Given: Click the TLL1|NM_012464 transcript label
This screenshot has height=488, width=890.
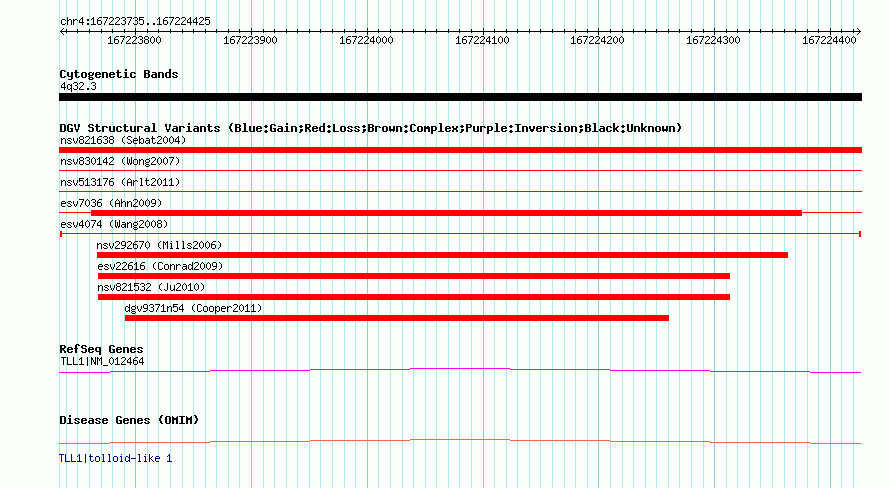Looking at the screenshot, I should tap(102, 361).
